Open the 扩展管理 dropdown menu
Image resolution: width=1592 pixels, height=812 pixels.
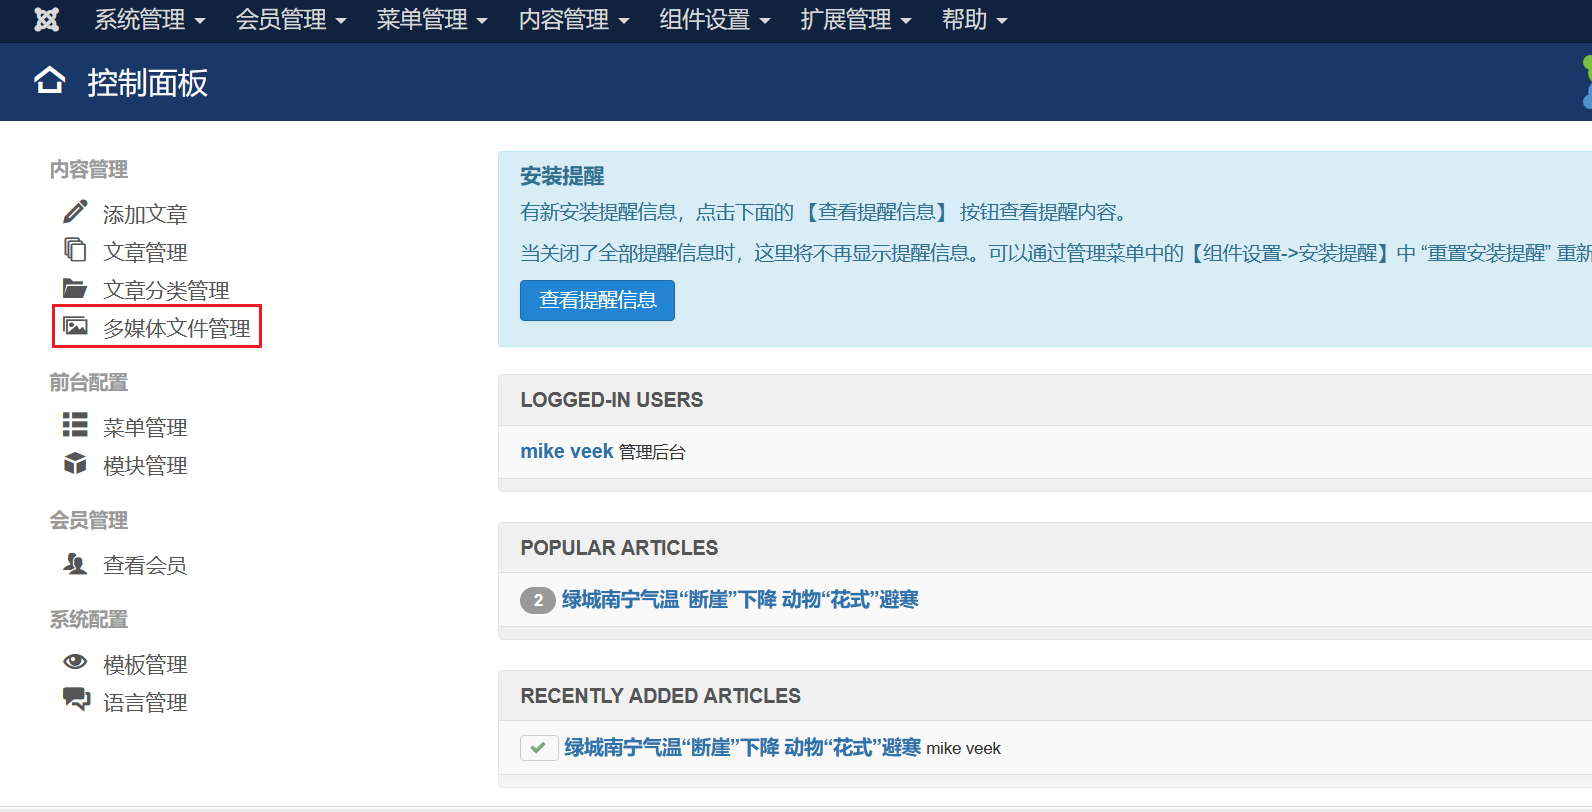[856, 20]
